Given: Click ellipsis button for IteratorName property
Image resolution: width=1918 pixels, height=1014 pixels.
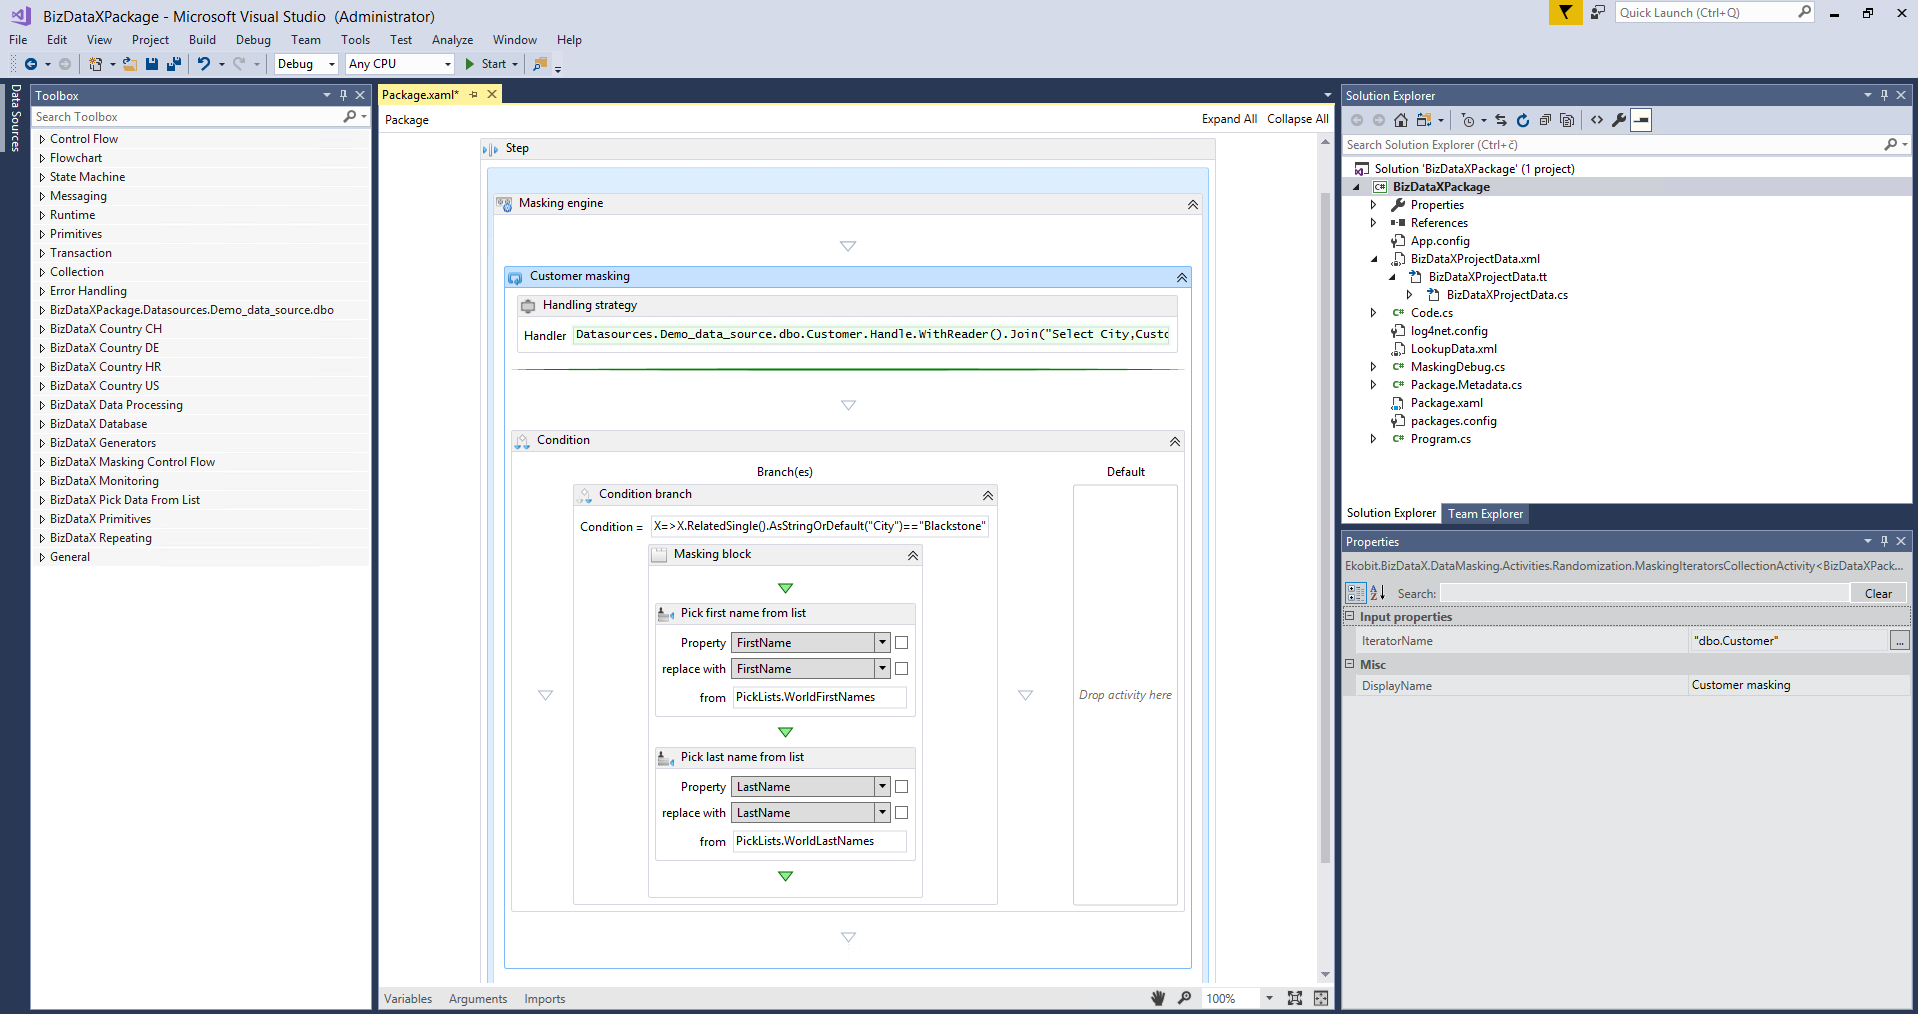Looking at the screenshot, I should pyautogui.click(x=1899, y=641).
